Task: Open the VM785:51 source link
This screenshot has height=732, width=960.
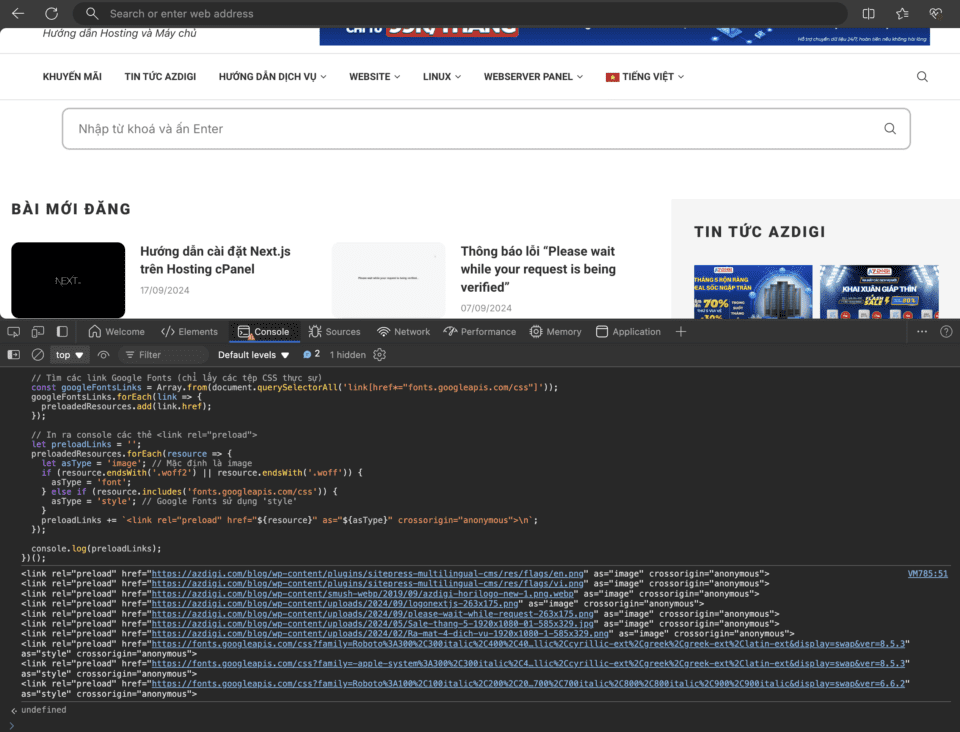Action: click(927, 574)
